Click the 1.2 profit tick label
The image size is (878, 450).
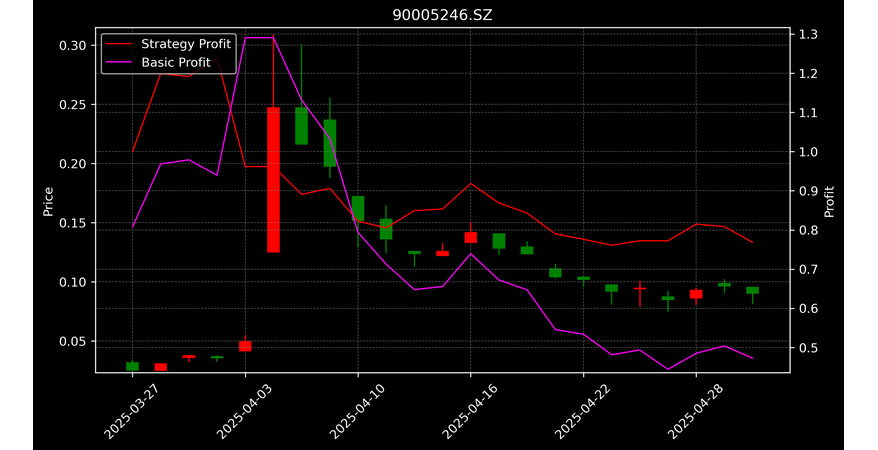(807, 74)
